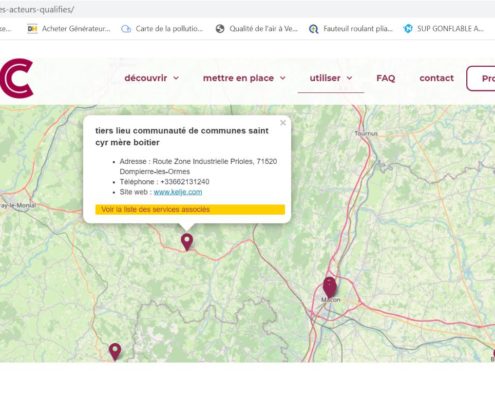Click the Téléphone number +33662131240
495x400 pixels.
185,182
